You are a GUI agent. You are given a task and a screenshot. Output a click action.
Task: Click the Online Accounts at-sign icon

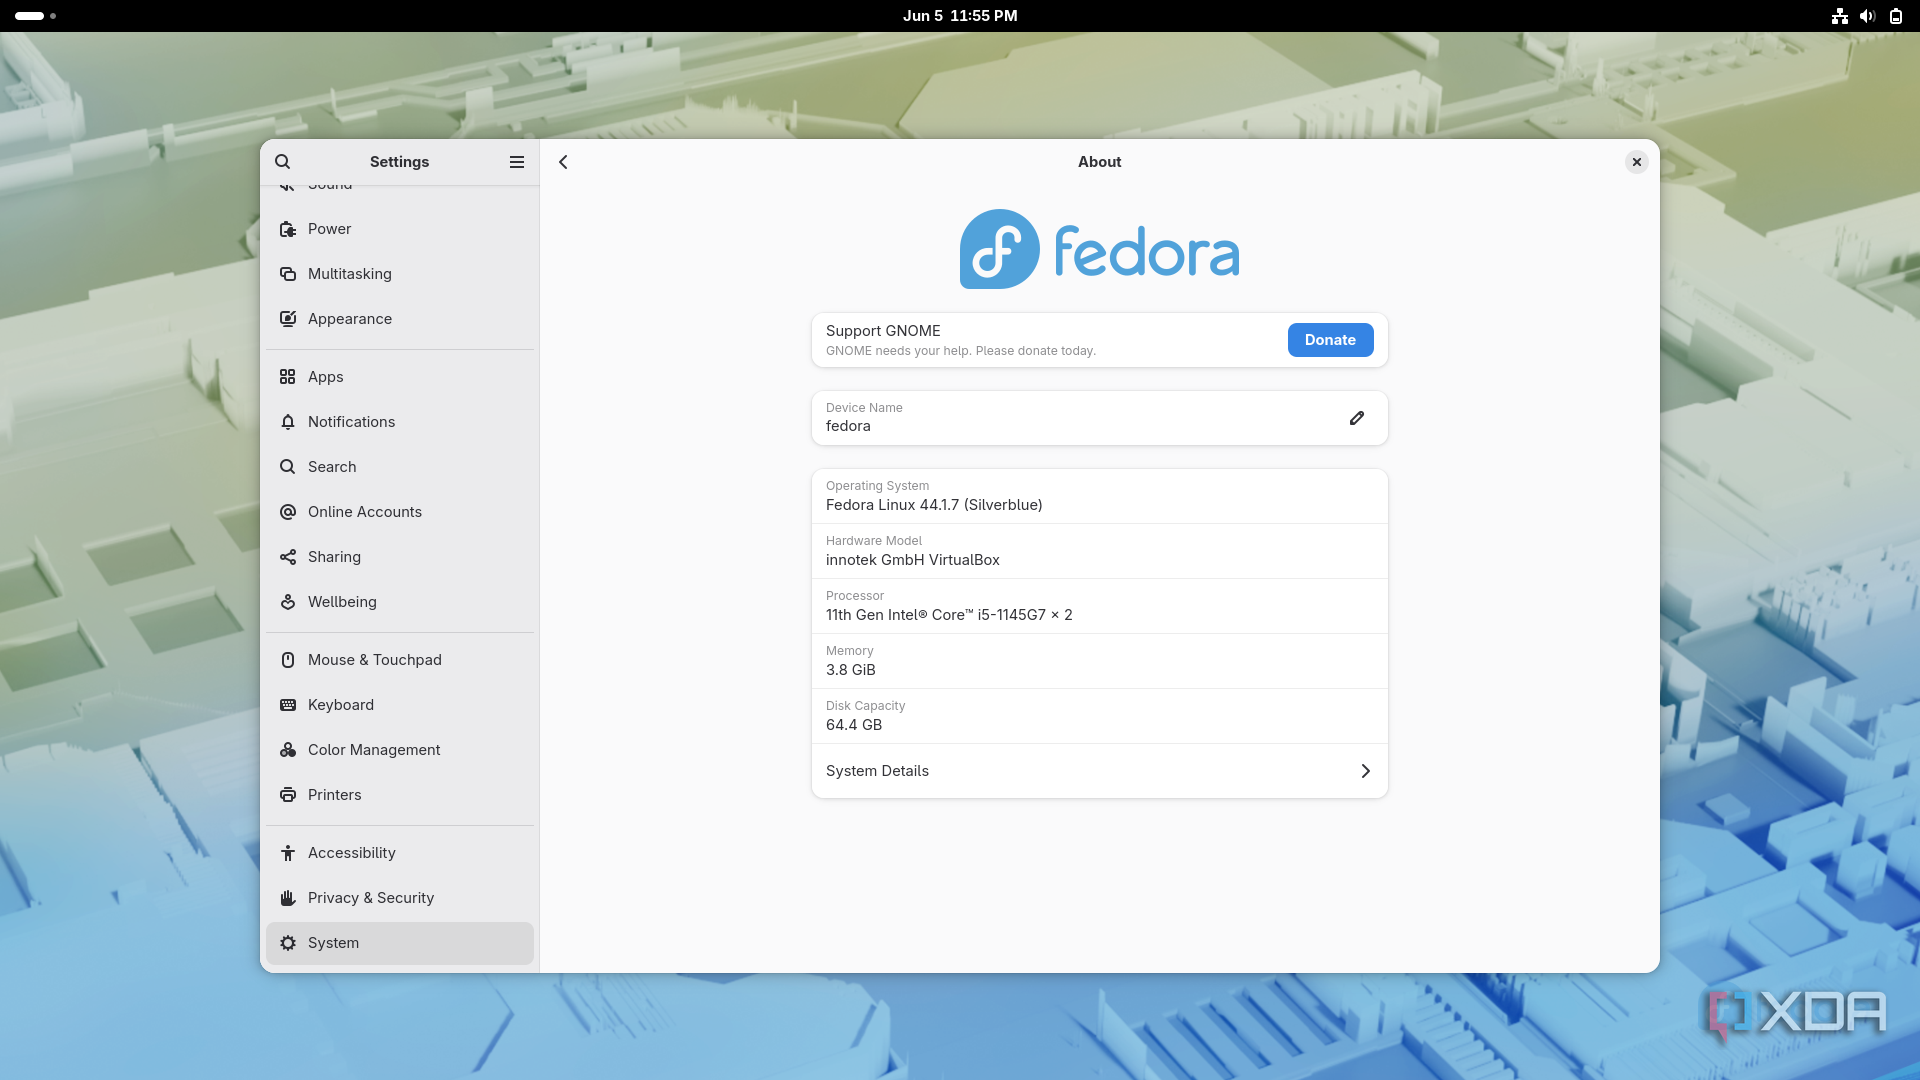288,512
